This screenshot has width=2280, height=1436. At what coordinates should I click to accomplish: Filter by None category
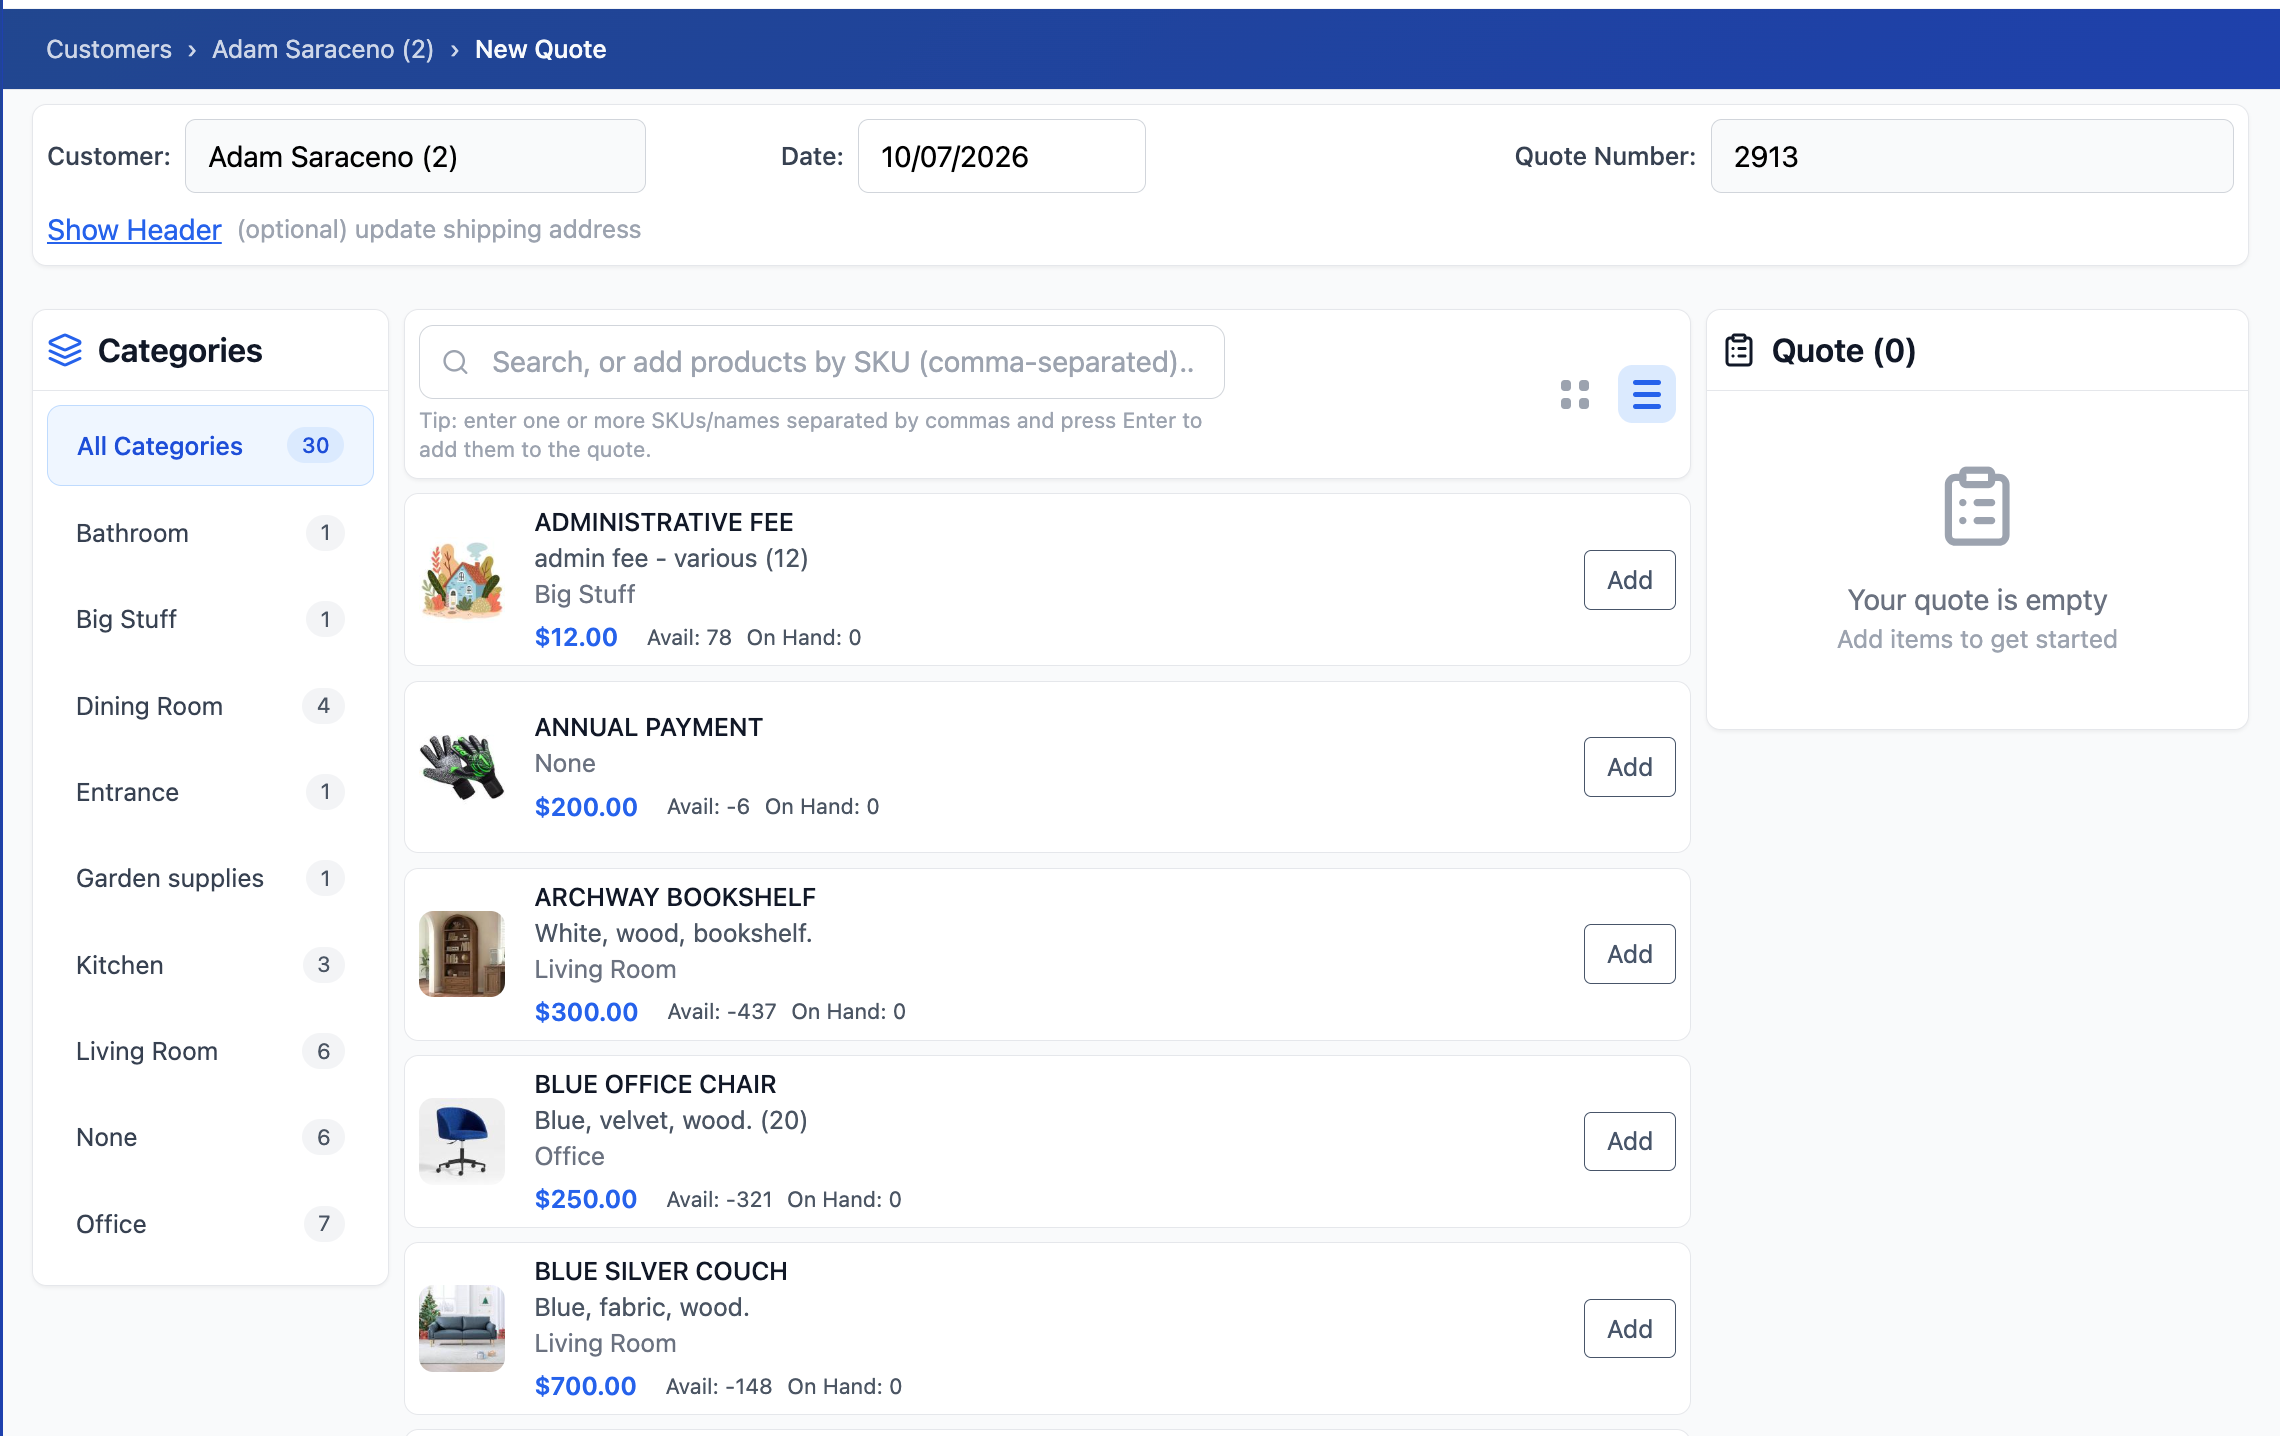coord(210,1137)
